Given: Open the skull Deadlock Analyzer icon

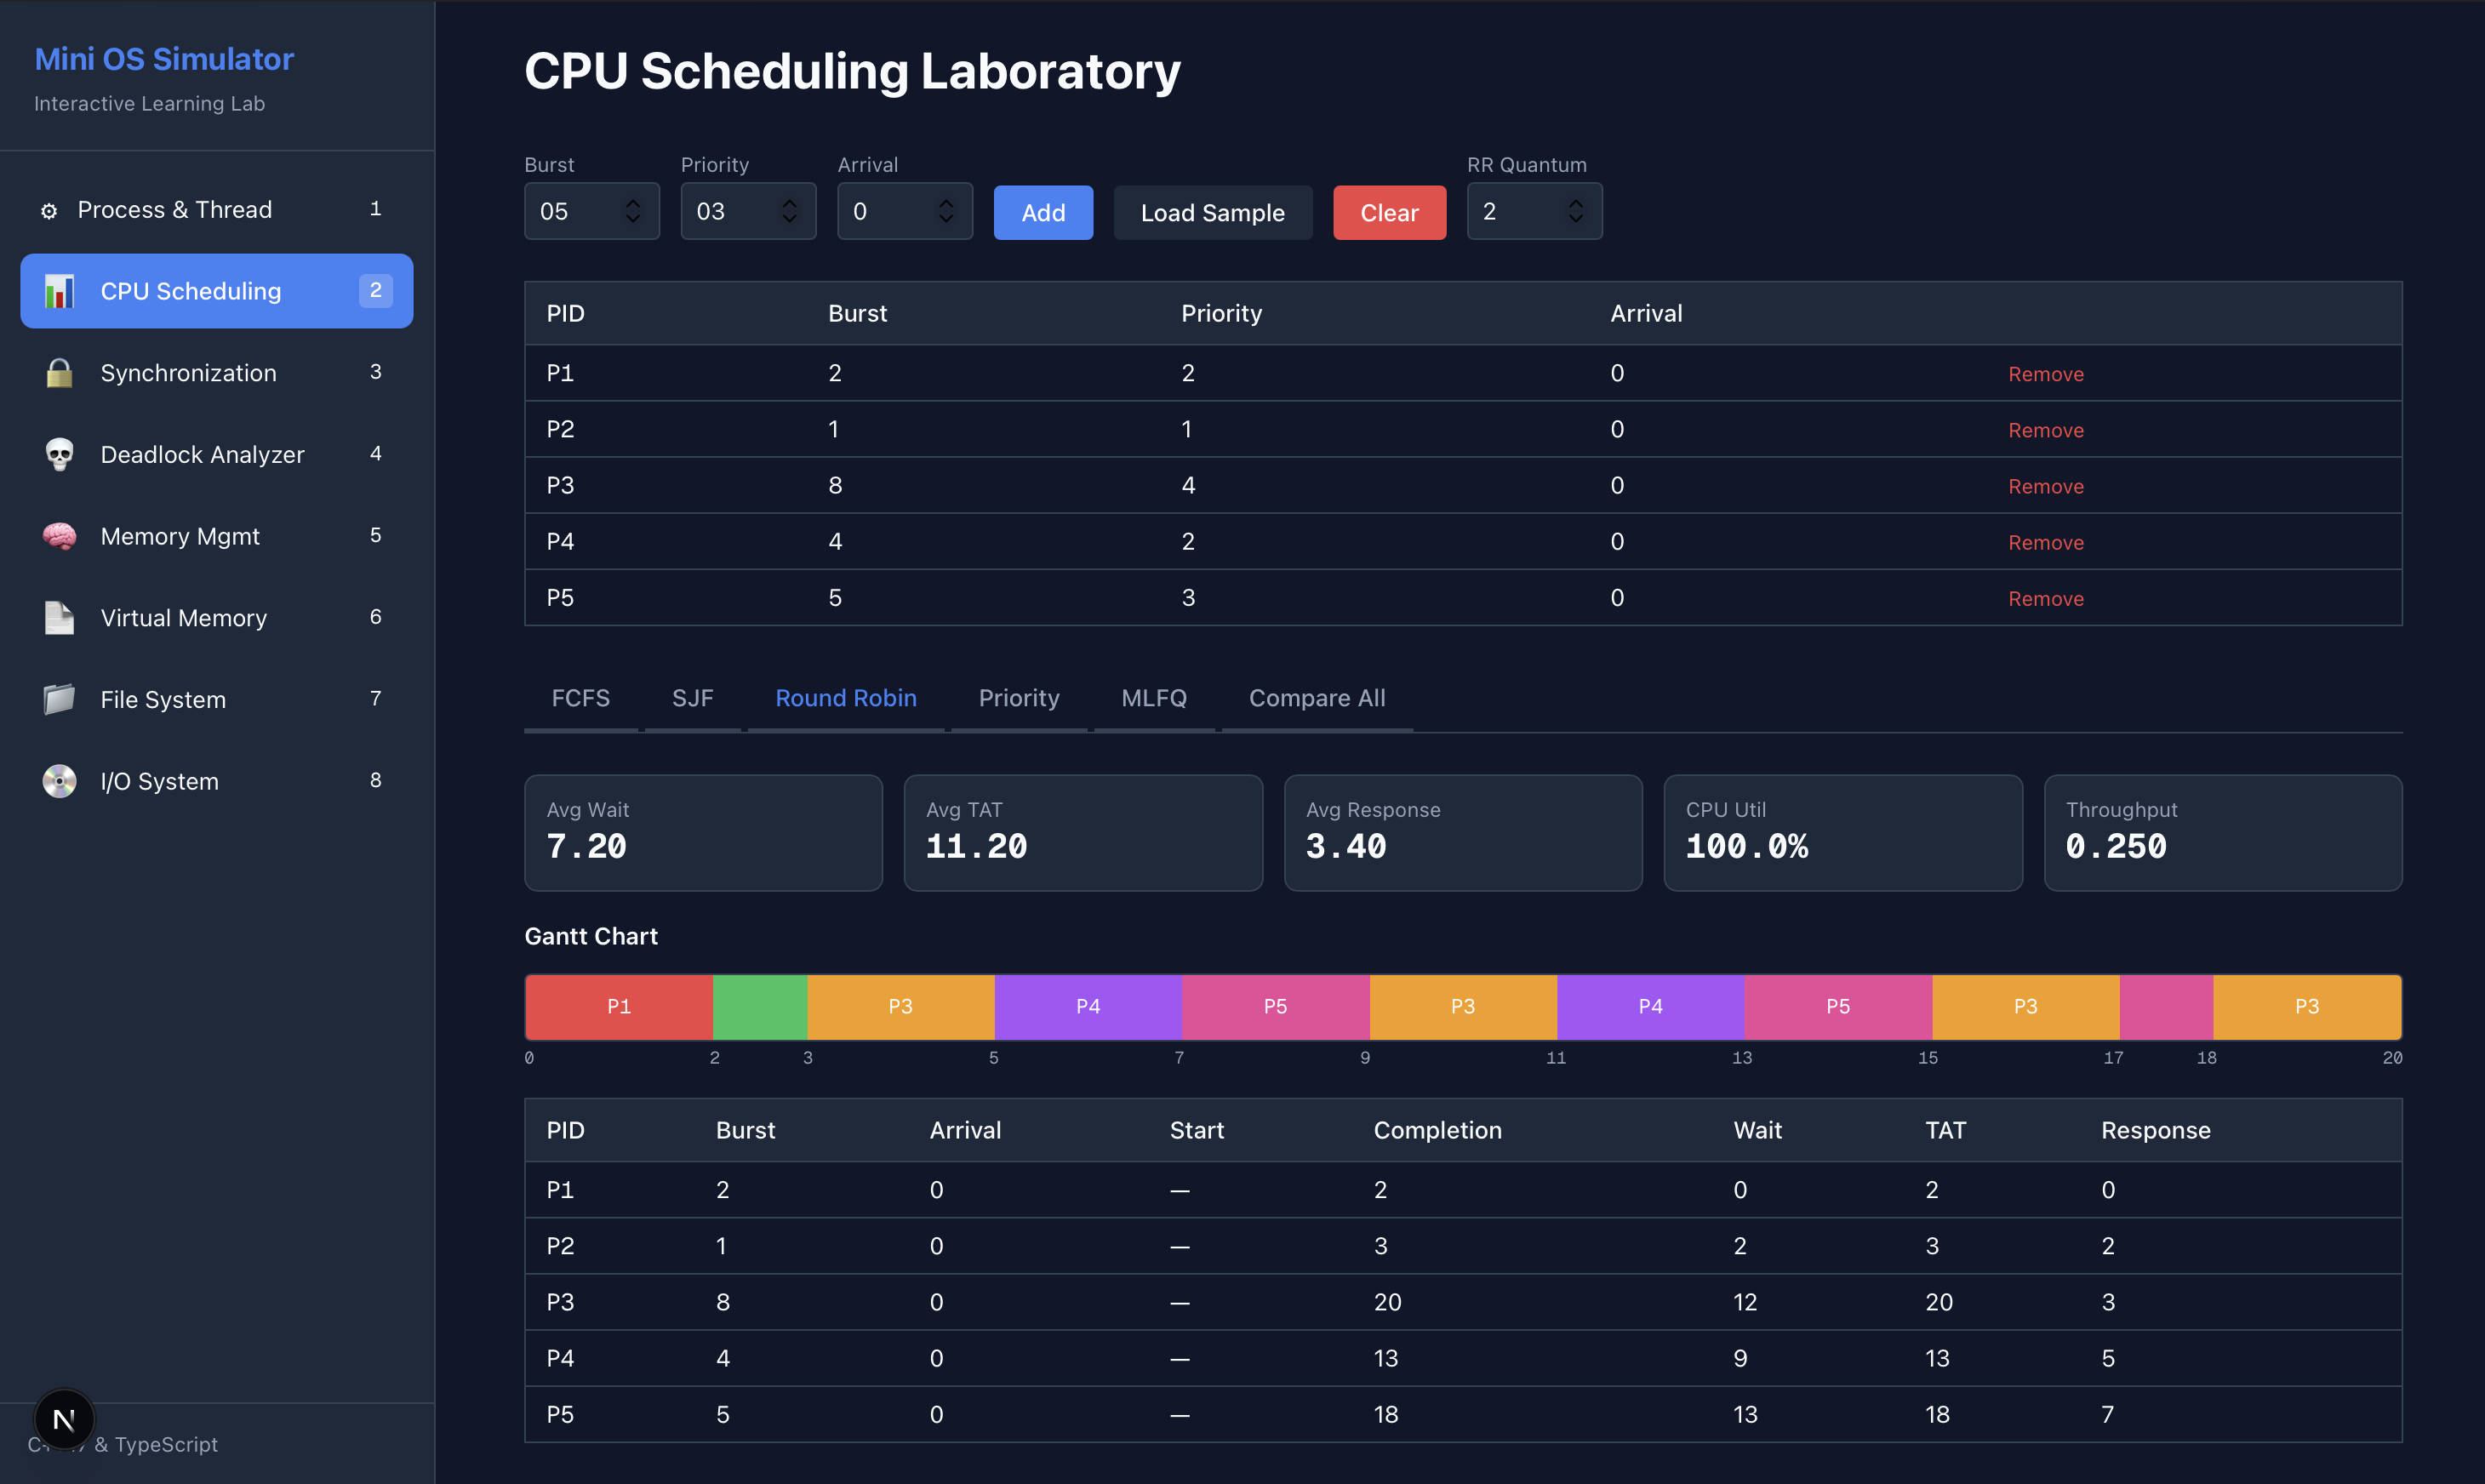Looking at the screenshot, I should click(x=59, y=455).
